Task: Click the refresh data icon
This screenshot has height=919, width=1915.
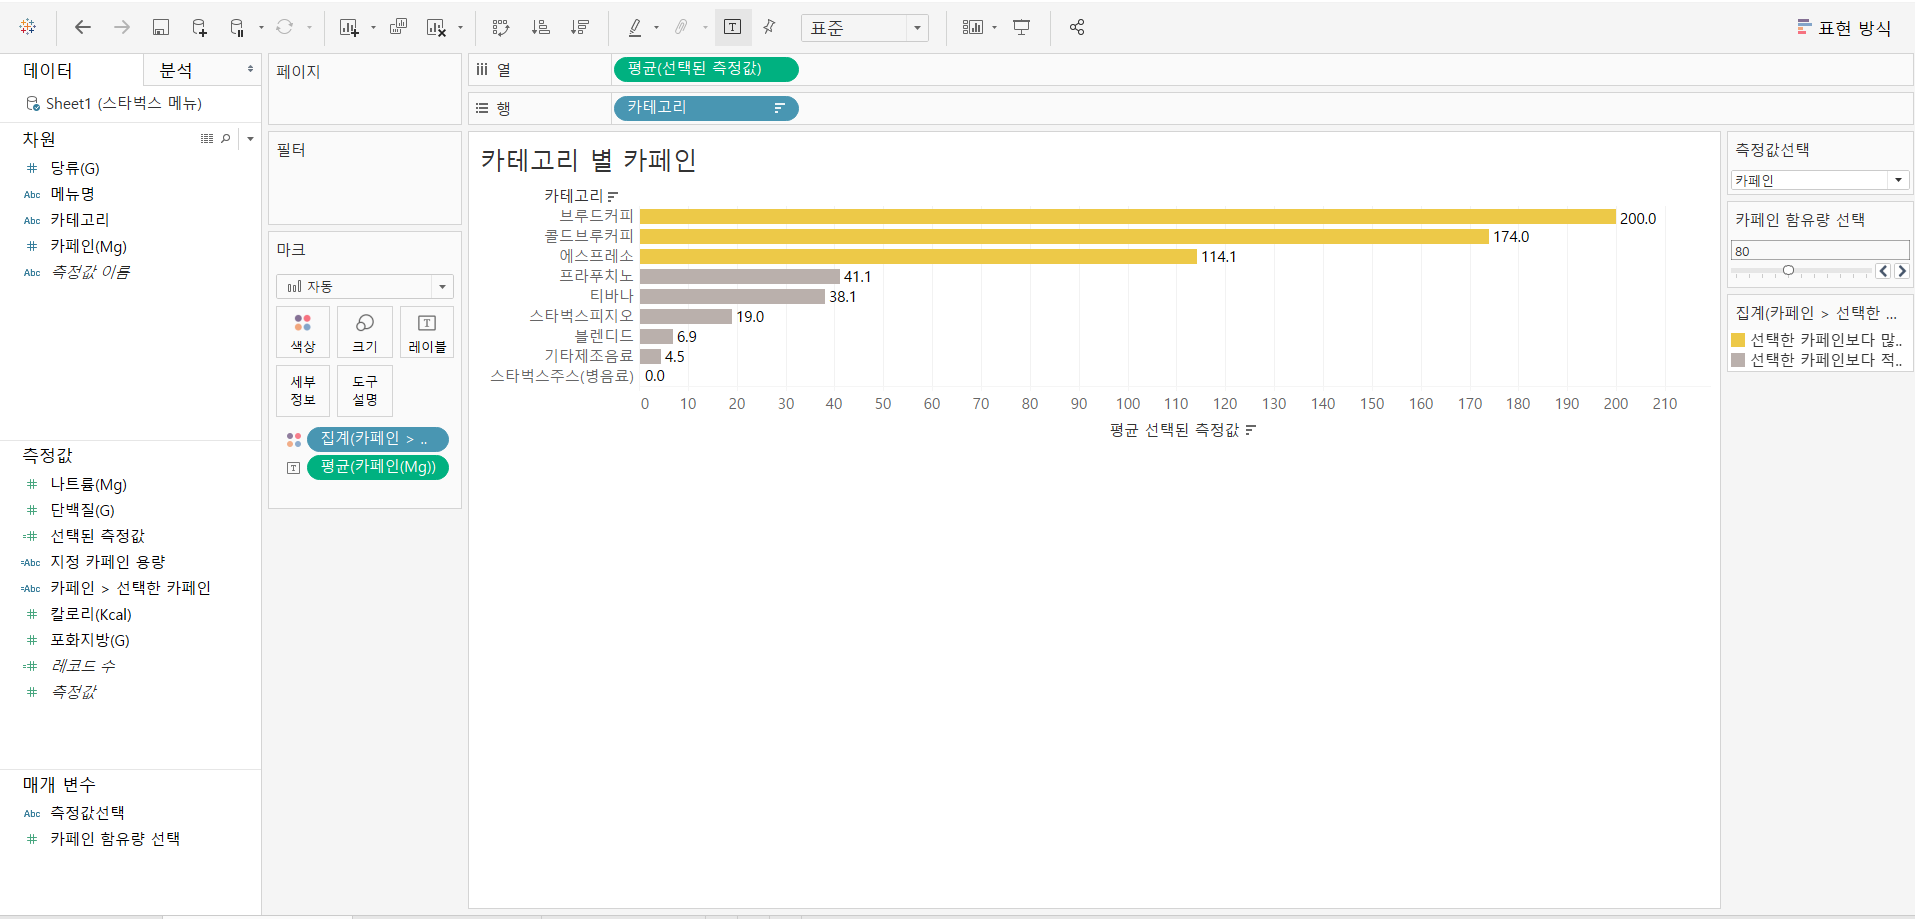Action: tap(285, 27)
